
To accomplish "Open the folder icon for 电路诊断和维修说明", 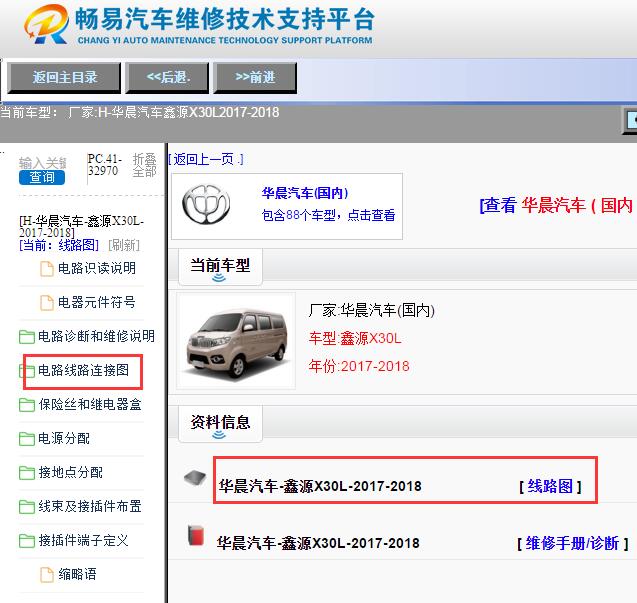I will click(x=27, y=336).
